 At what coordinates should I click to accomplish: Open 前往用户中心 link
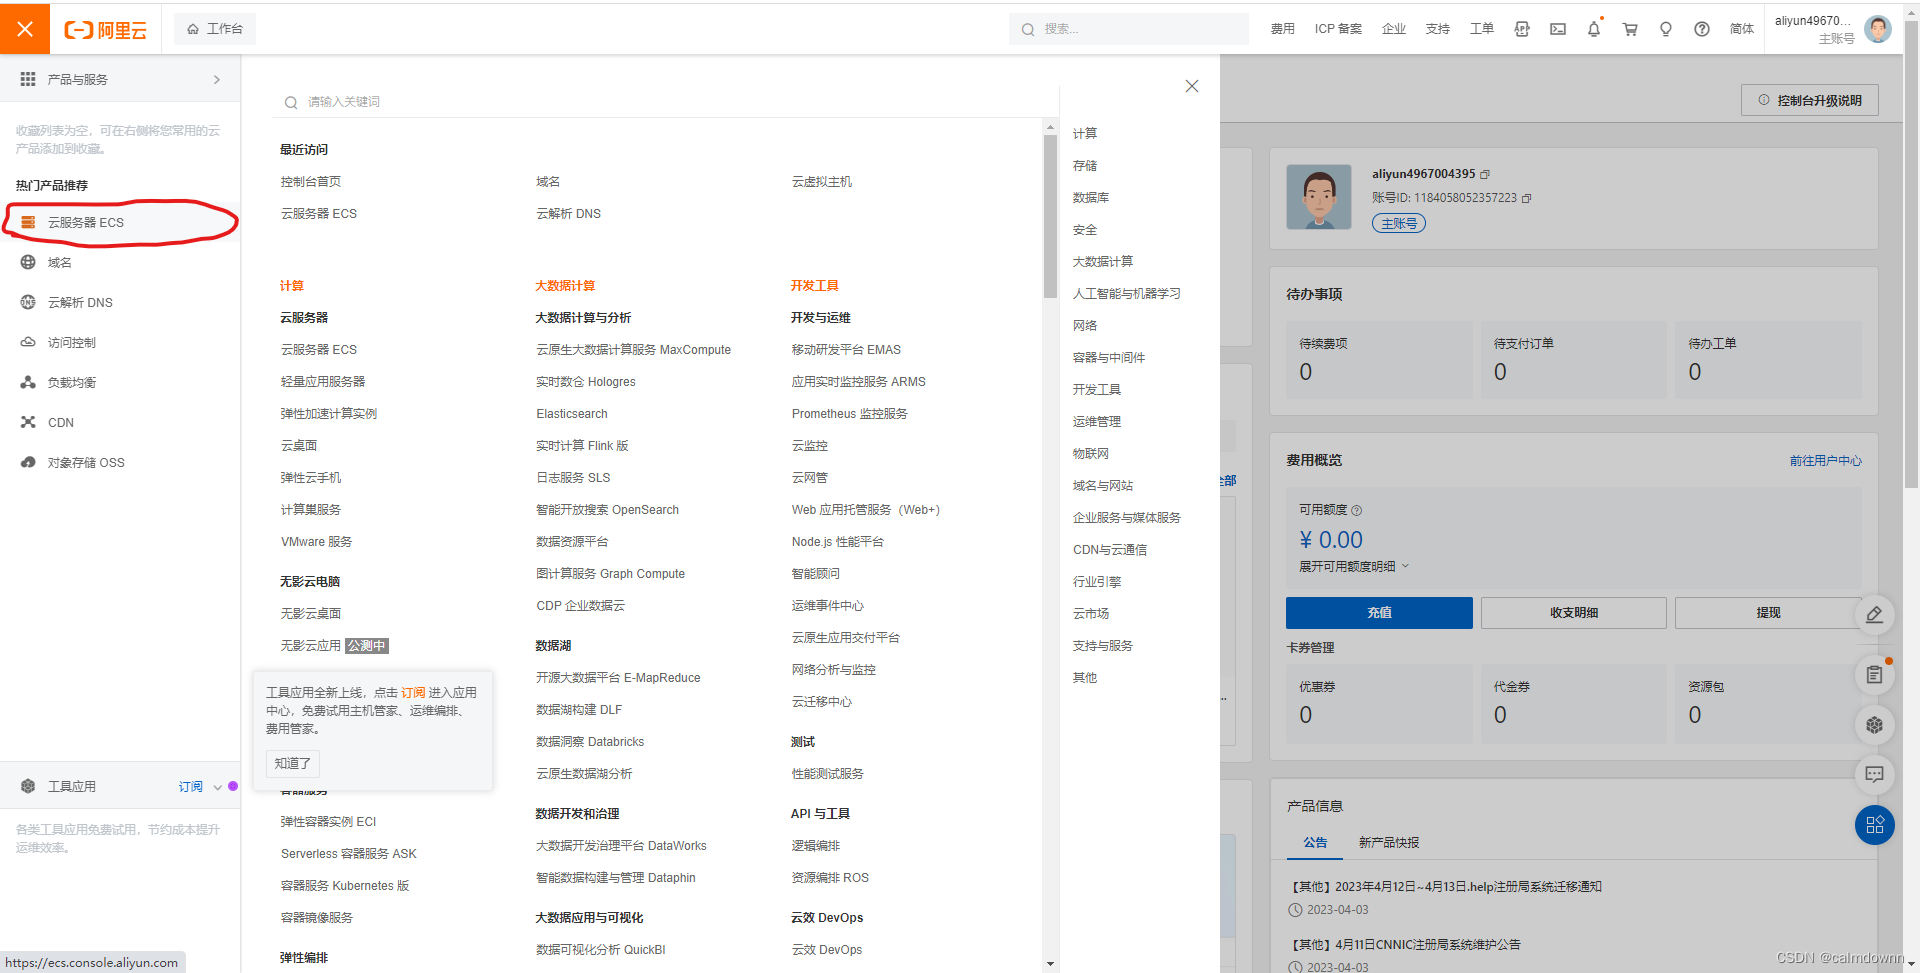[1826, 461]
